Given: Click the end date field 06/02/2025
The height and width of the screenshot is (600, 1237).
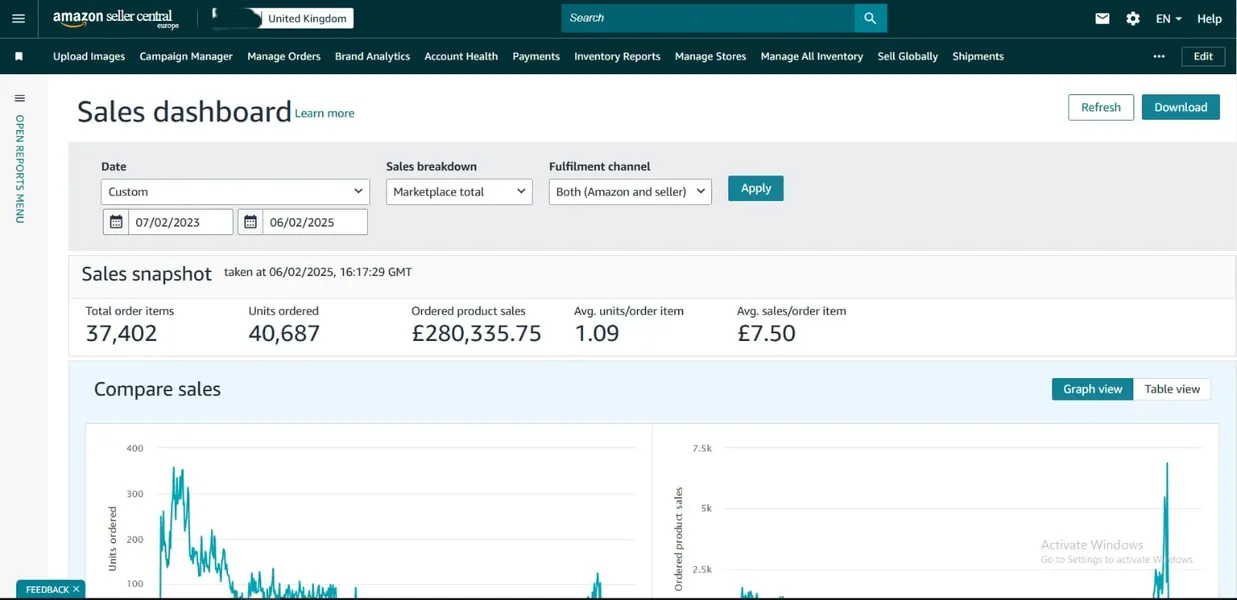Looking at the screenshot, I should tap(315, 222).
